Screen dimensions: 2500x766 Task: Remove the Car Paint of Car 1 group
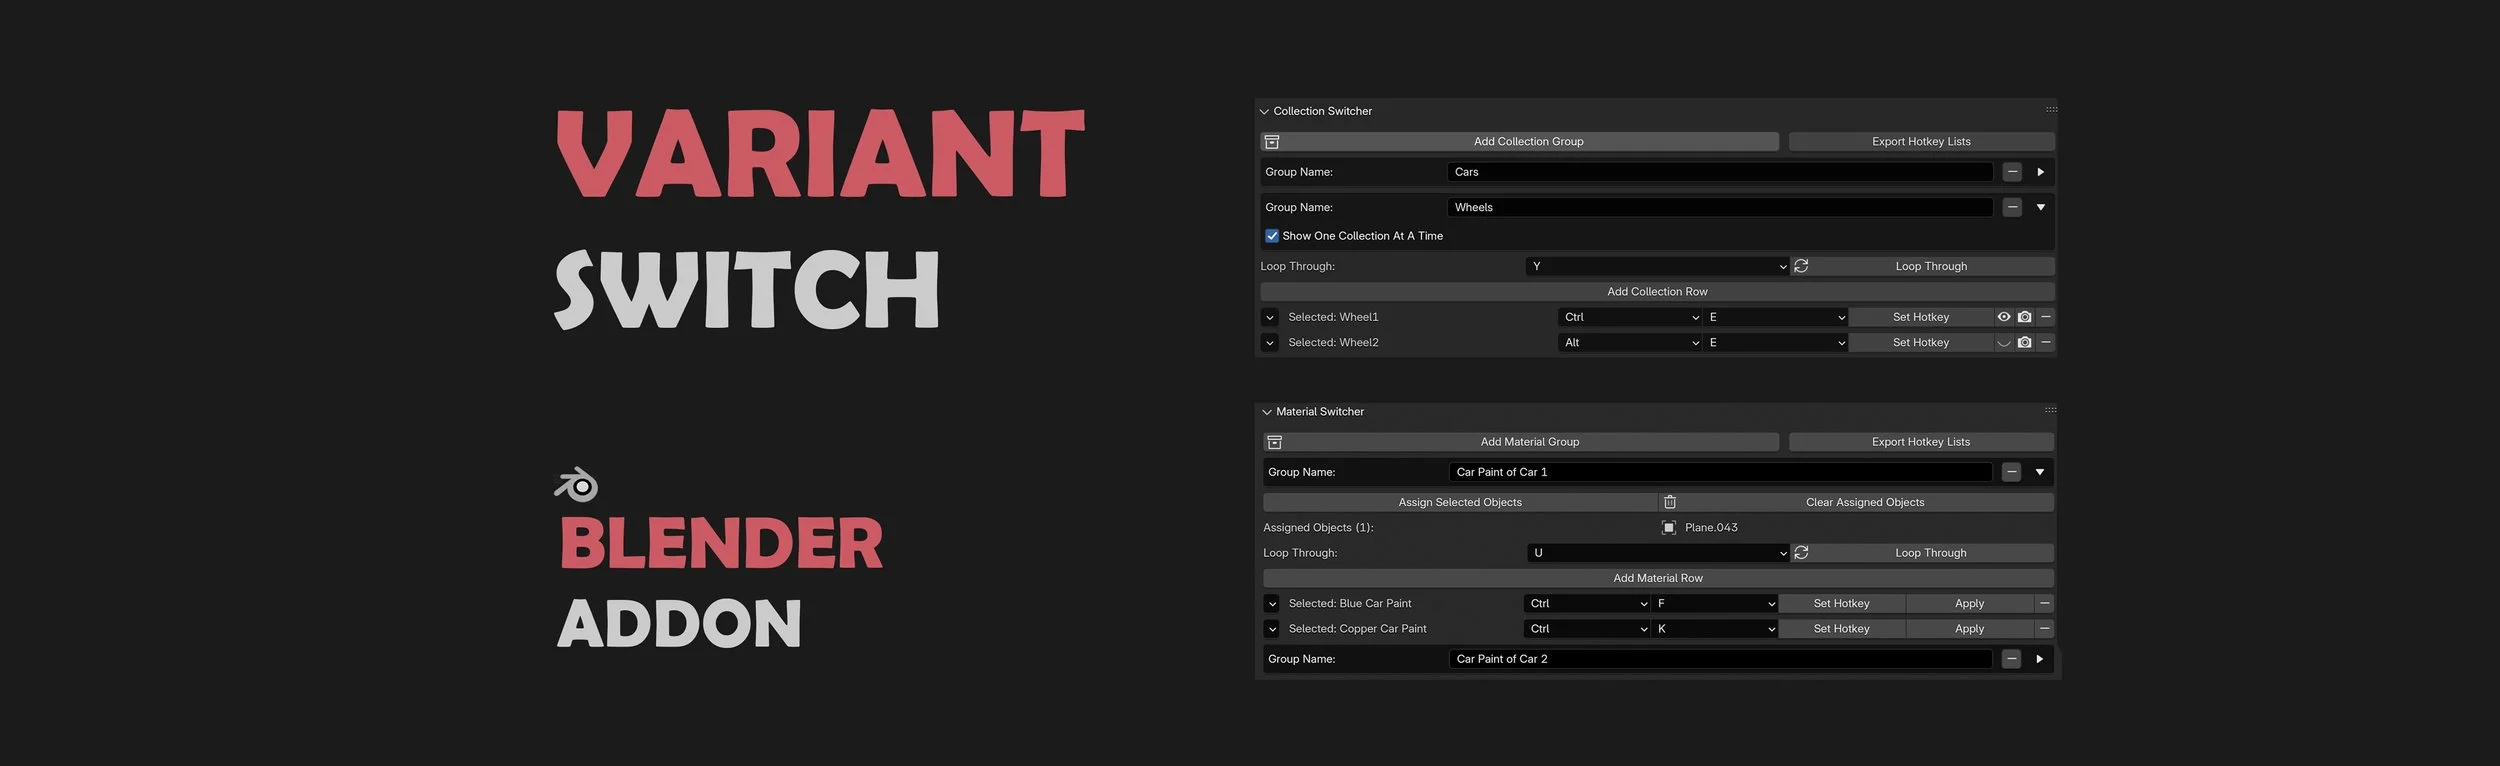pos(2012,472)
